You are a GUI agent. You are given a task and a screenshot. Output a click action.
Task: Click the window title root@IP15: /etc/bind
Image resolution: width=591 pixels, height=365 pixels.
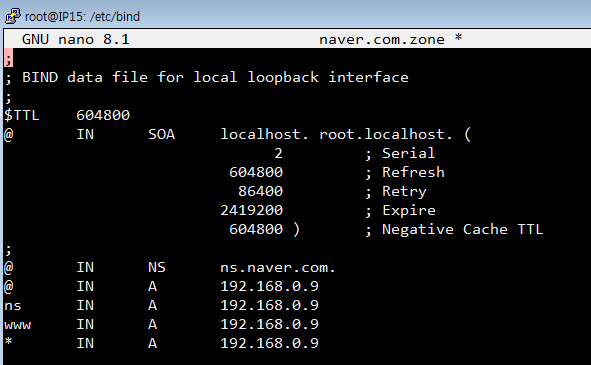[82, 17]
